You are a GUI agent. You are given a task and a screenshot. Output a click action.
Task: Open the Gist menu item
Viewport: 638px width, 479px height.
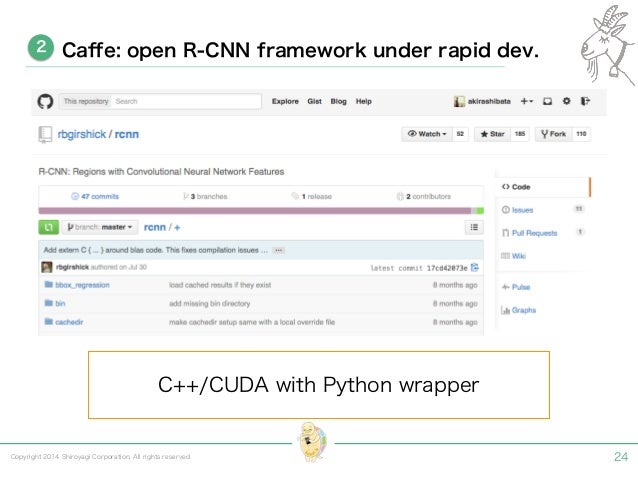(x=314, y=101)
